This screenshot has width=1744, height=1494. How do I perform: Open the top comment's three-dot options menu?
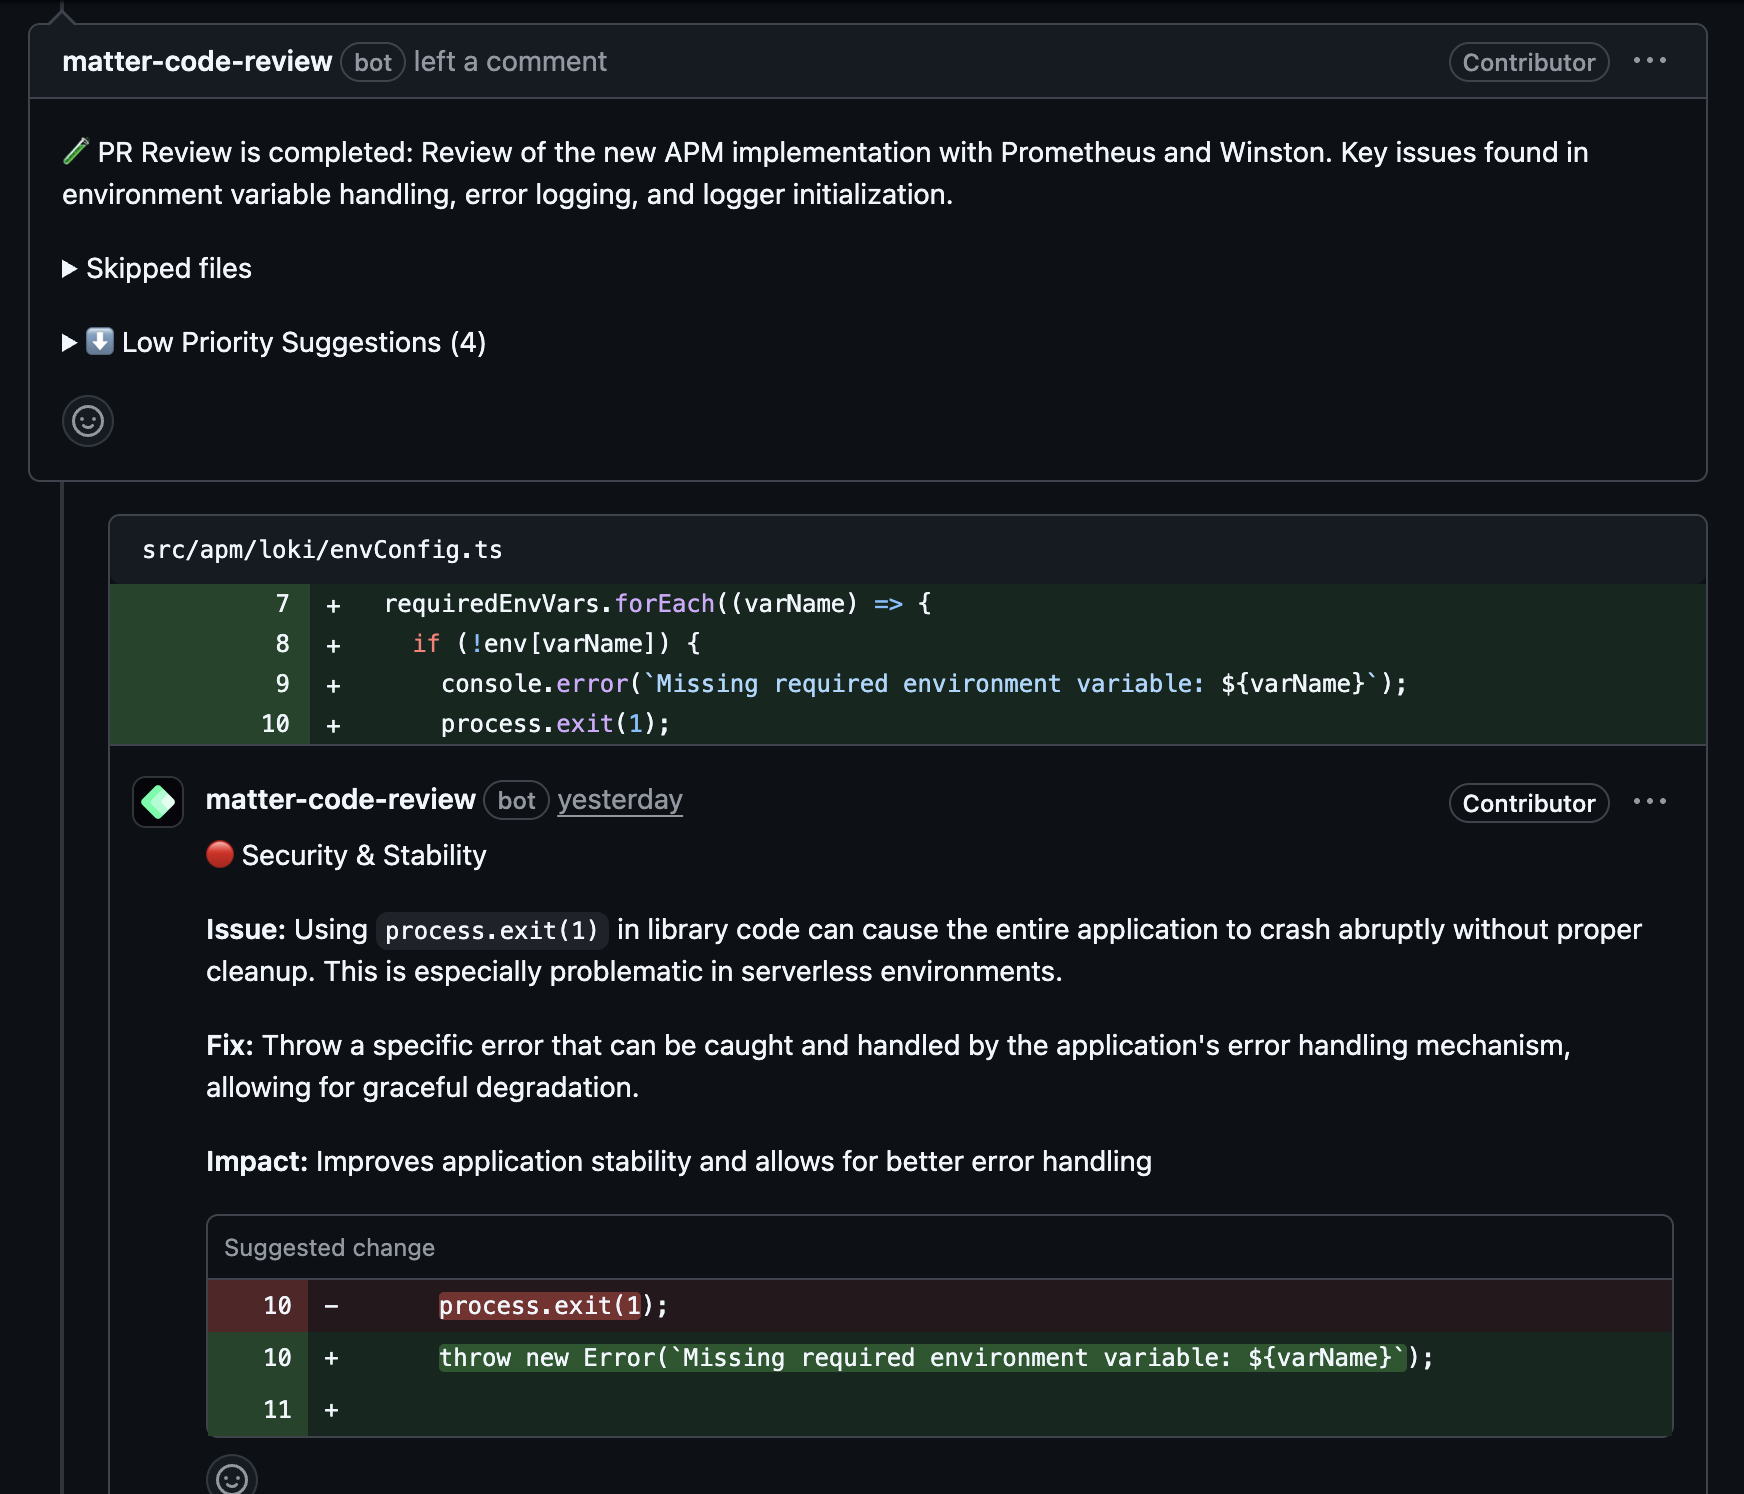click(1649, 61)
